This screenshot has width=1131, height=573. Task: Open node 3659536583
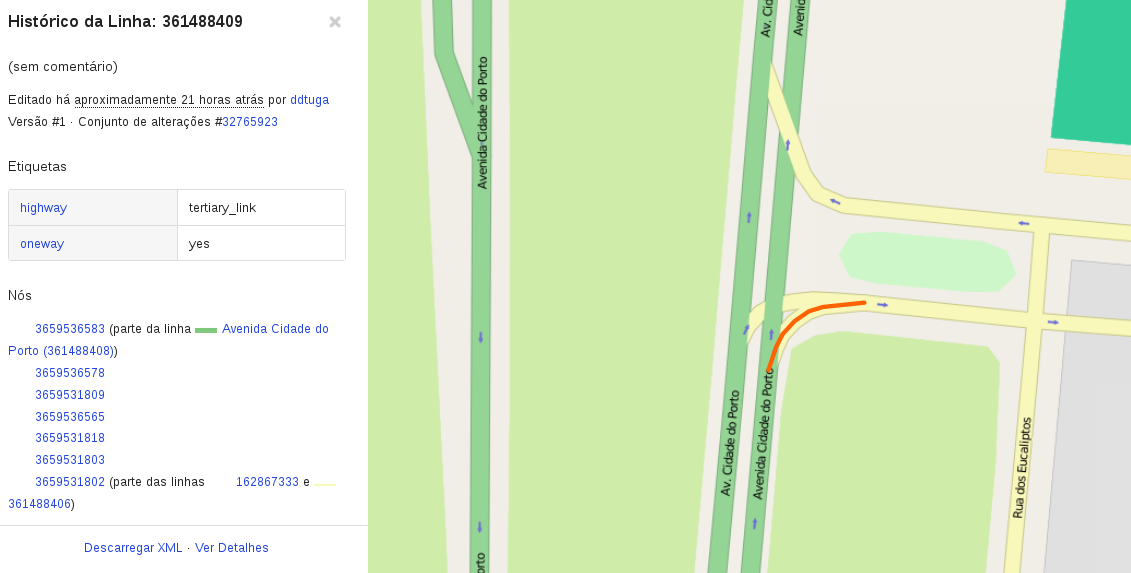click(70, 329)
